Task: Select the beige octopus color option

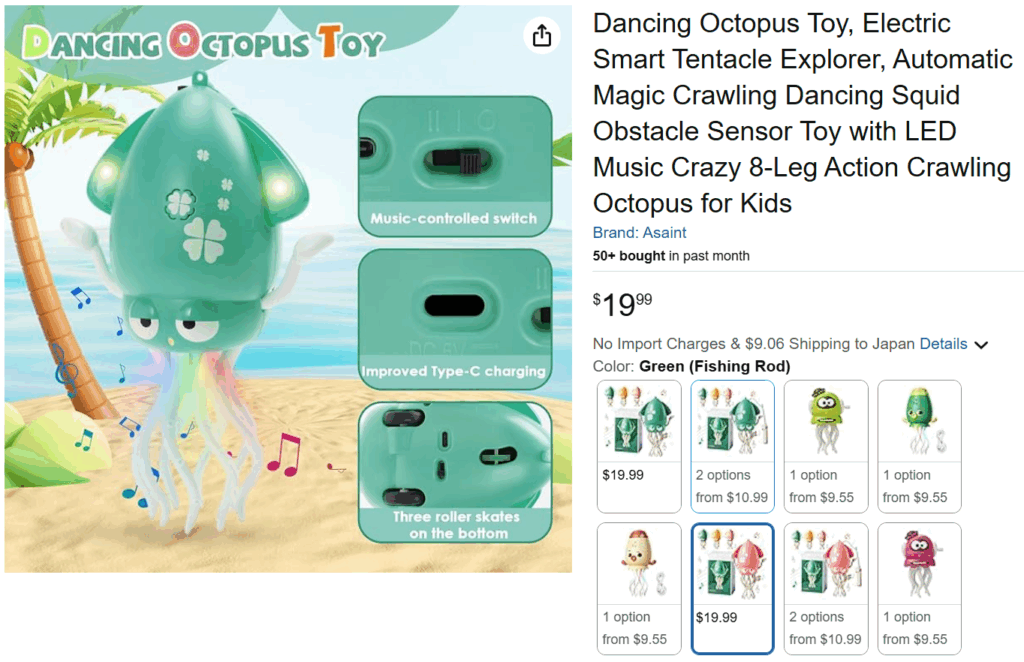Action: [x=639, y=588]
